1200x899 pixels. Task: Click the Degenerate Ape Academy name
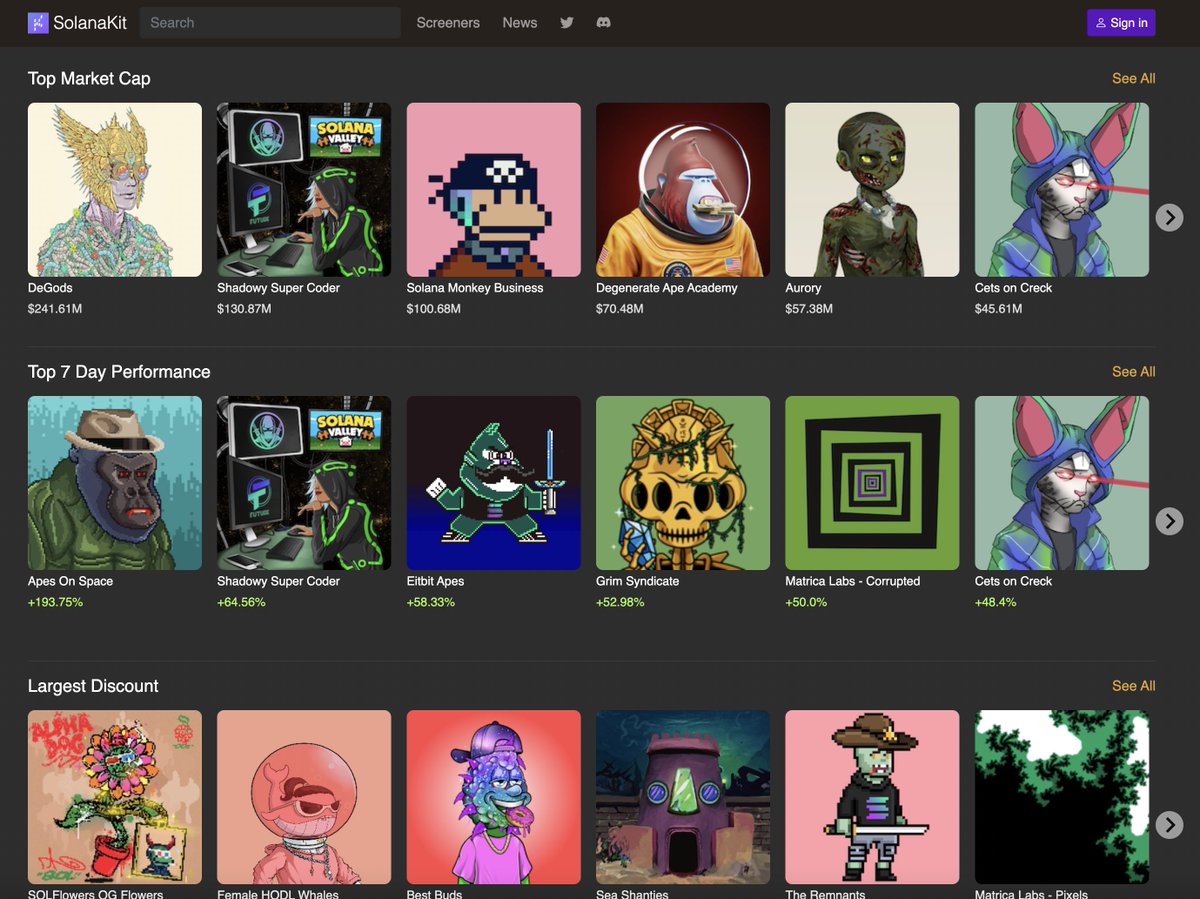667,288
